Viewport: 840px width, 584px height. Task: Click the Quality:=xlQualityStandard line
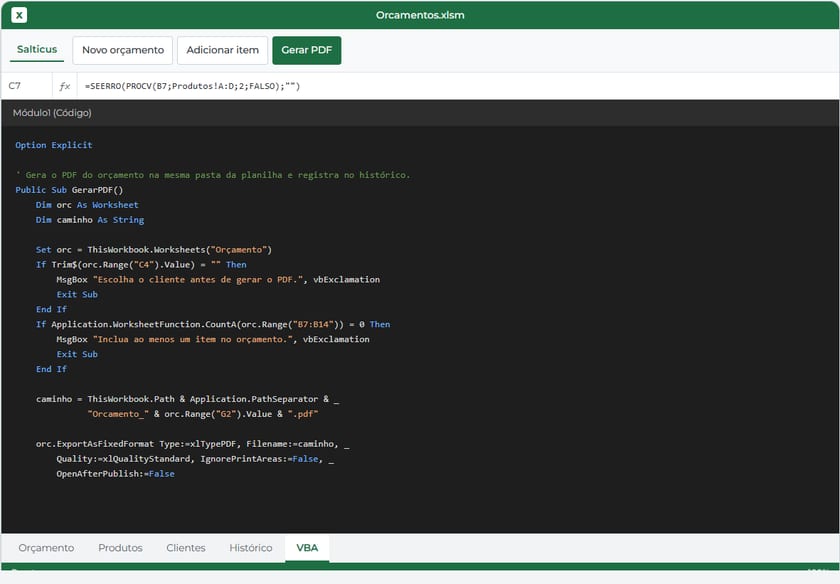[x=195, y=459]
